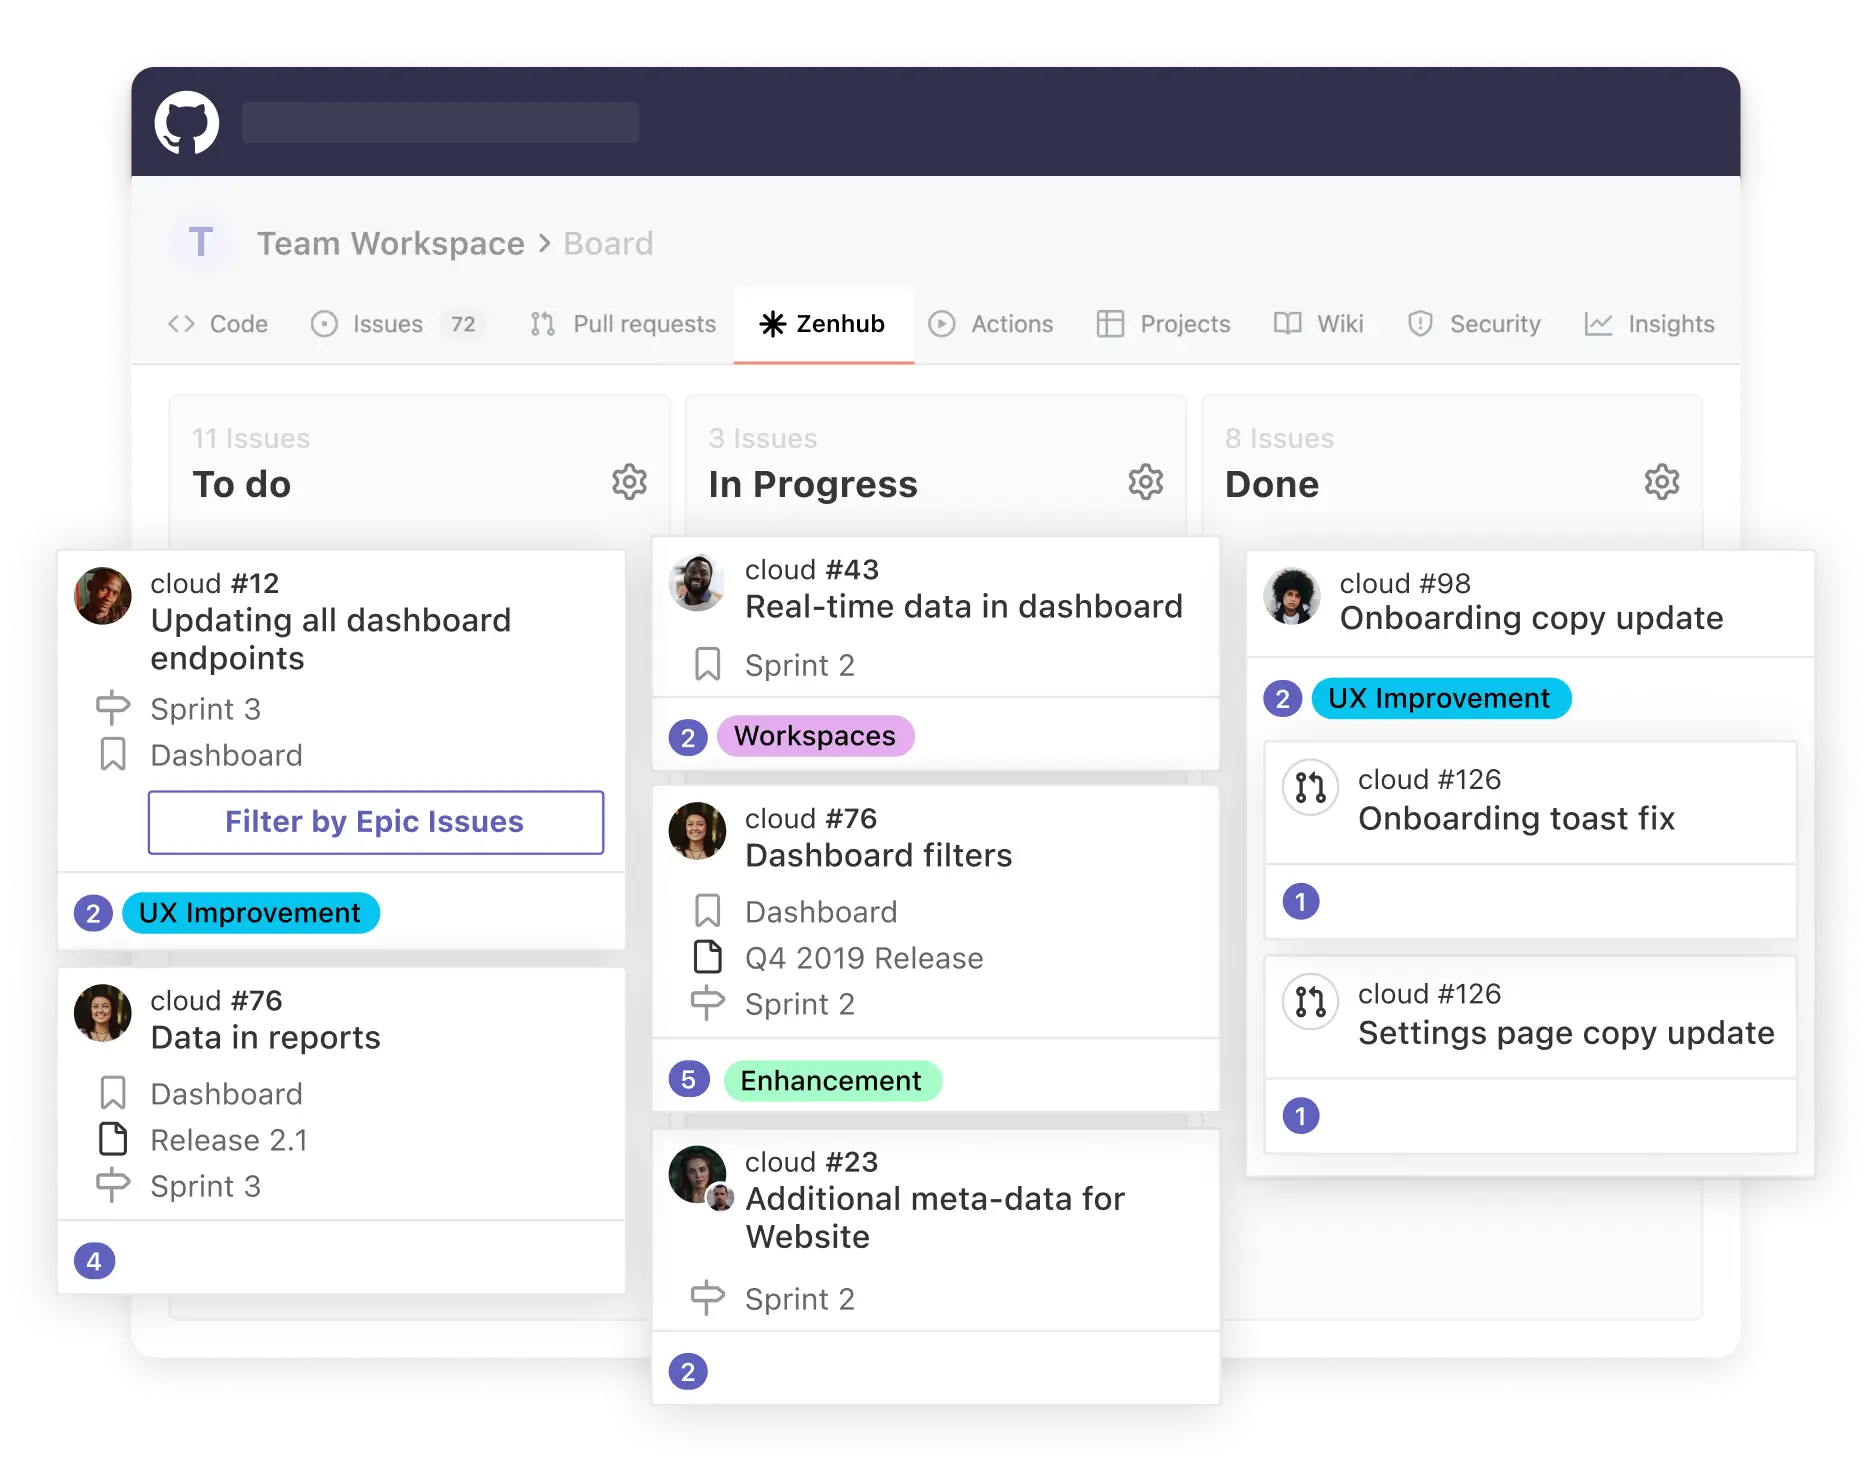Open the Data in reports issue
The image size is (1872, 1476).
(x=266, y=1037)
